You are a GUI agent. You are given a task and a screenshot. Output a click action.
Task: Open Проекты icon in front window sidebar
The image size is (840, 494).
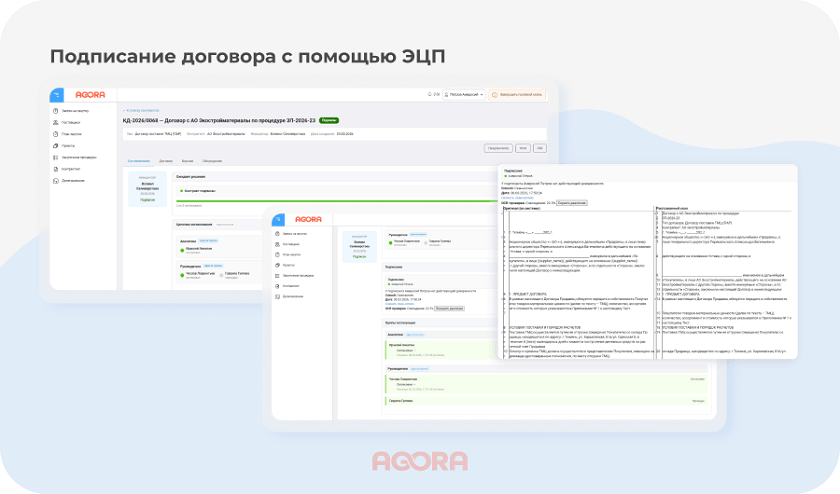(278, 265)
